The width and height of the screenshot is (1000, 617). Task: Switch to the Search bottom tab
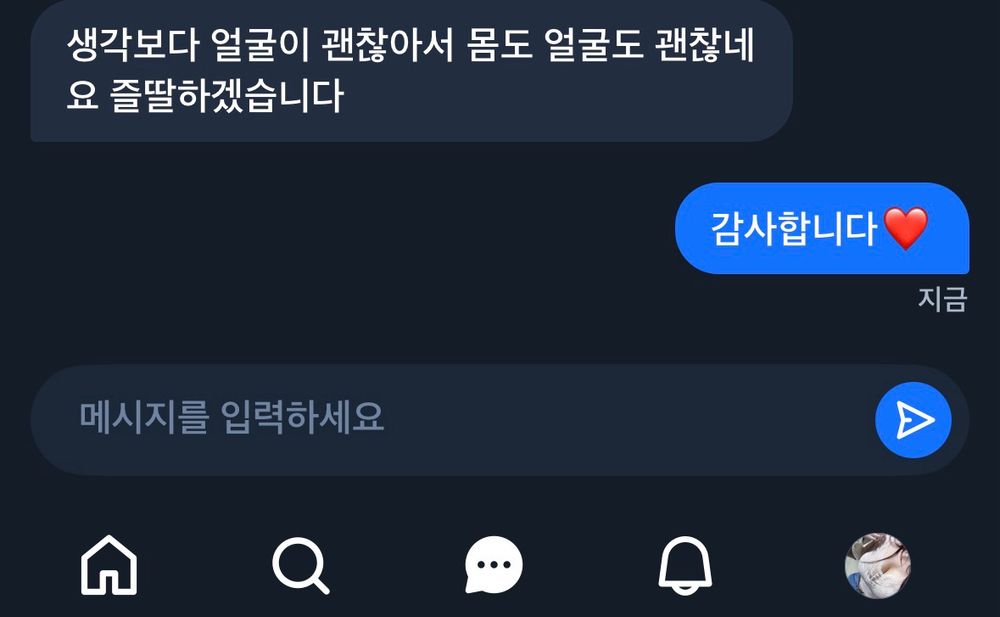coord(300,565)
